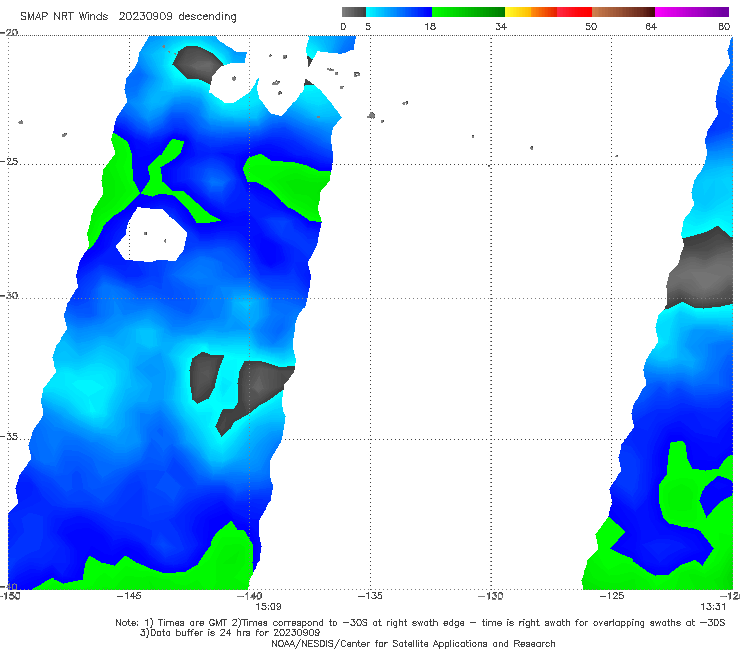Viewport: 740px width, 650px height.
Task: Click the colorbar label '50'
Action: pyautogui.click(x=591, y=26)
